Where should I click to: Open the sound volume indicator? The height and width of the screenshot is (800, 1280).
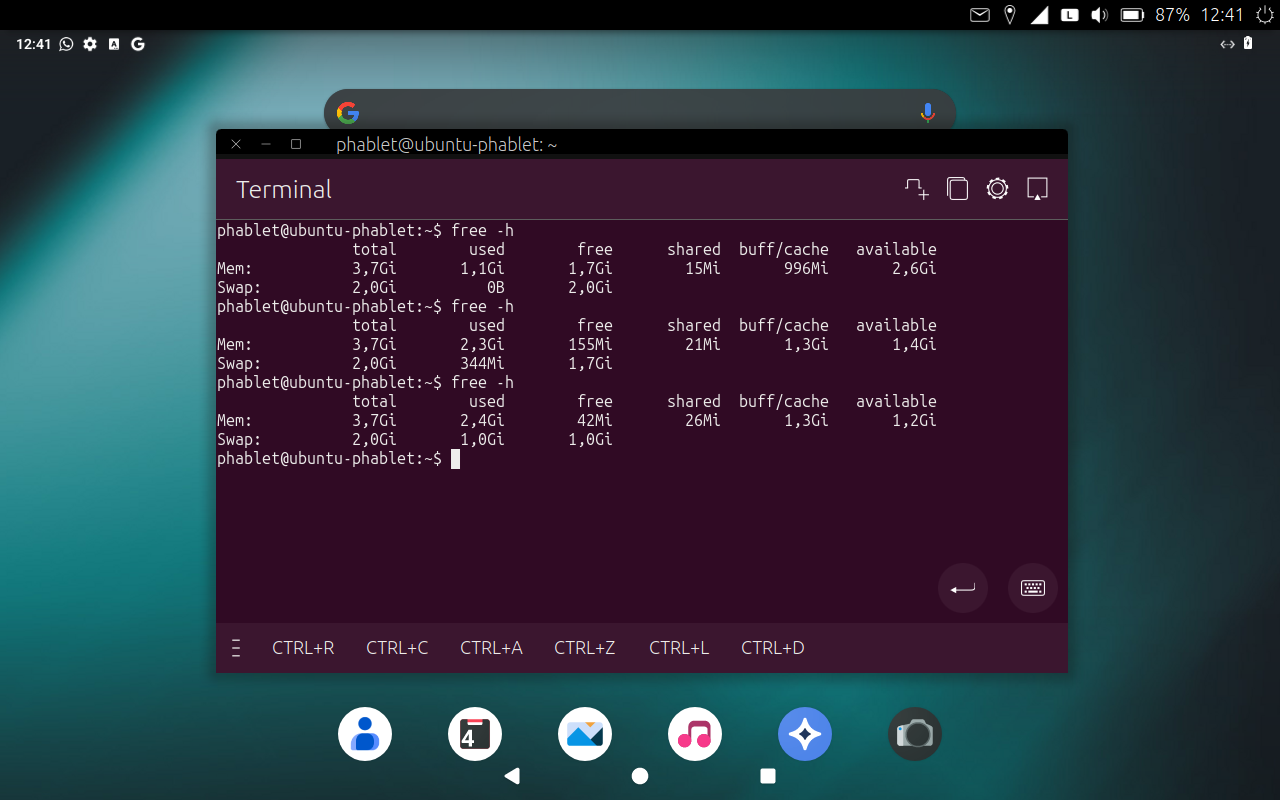(1100, 15)
